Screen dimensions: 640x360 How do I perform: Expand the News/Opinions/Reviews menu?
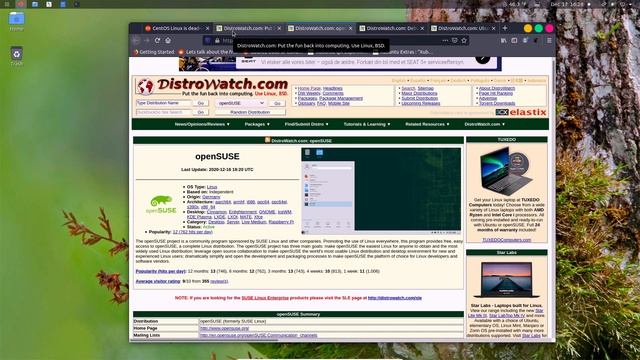coord(202,124)
